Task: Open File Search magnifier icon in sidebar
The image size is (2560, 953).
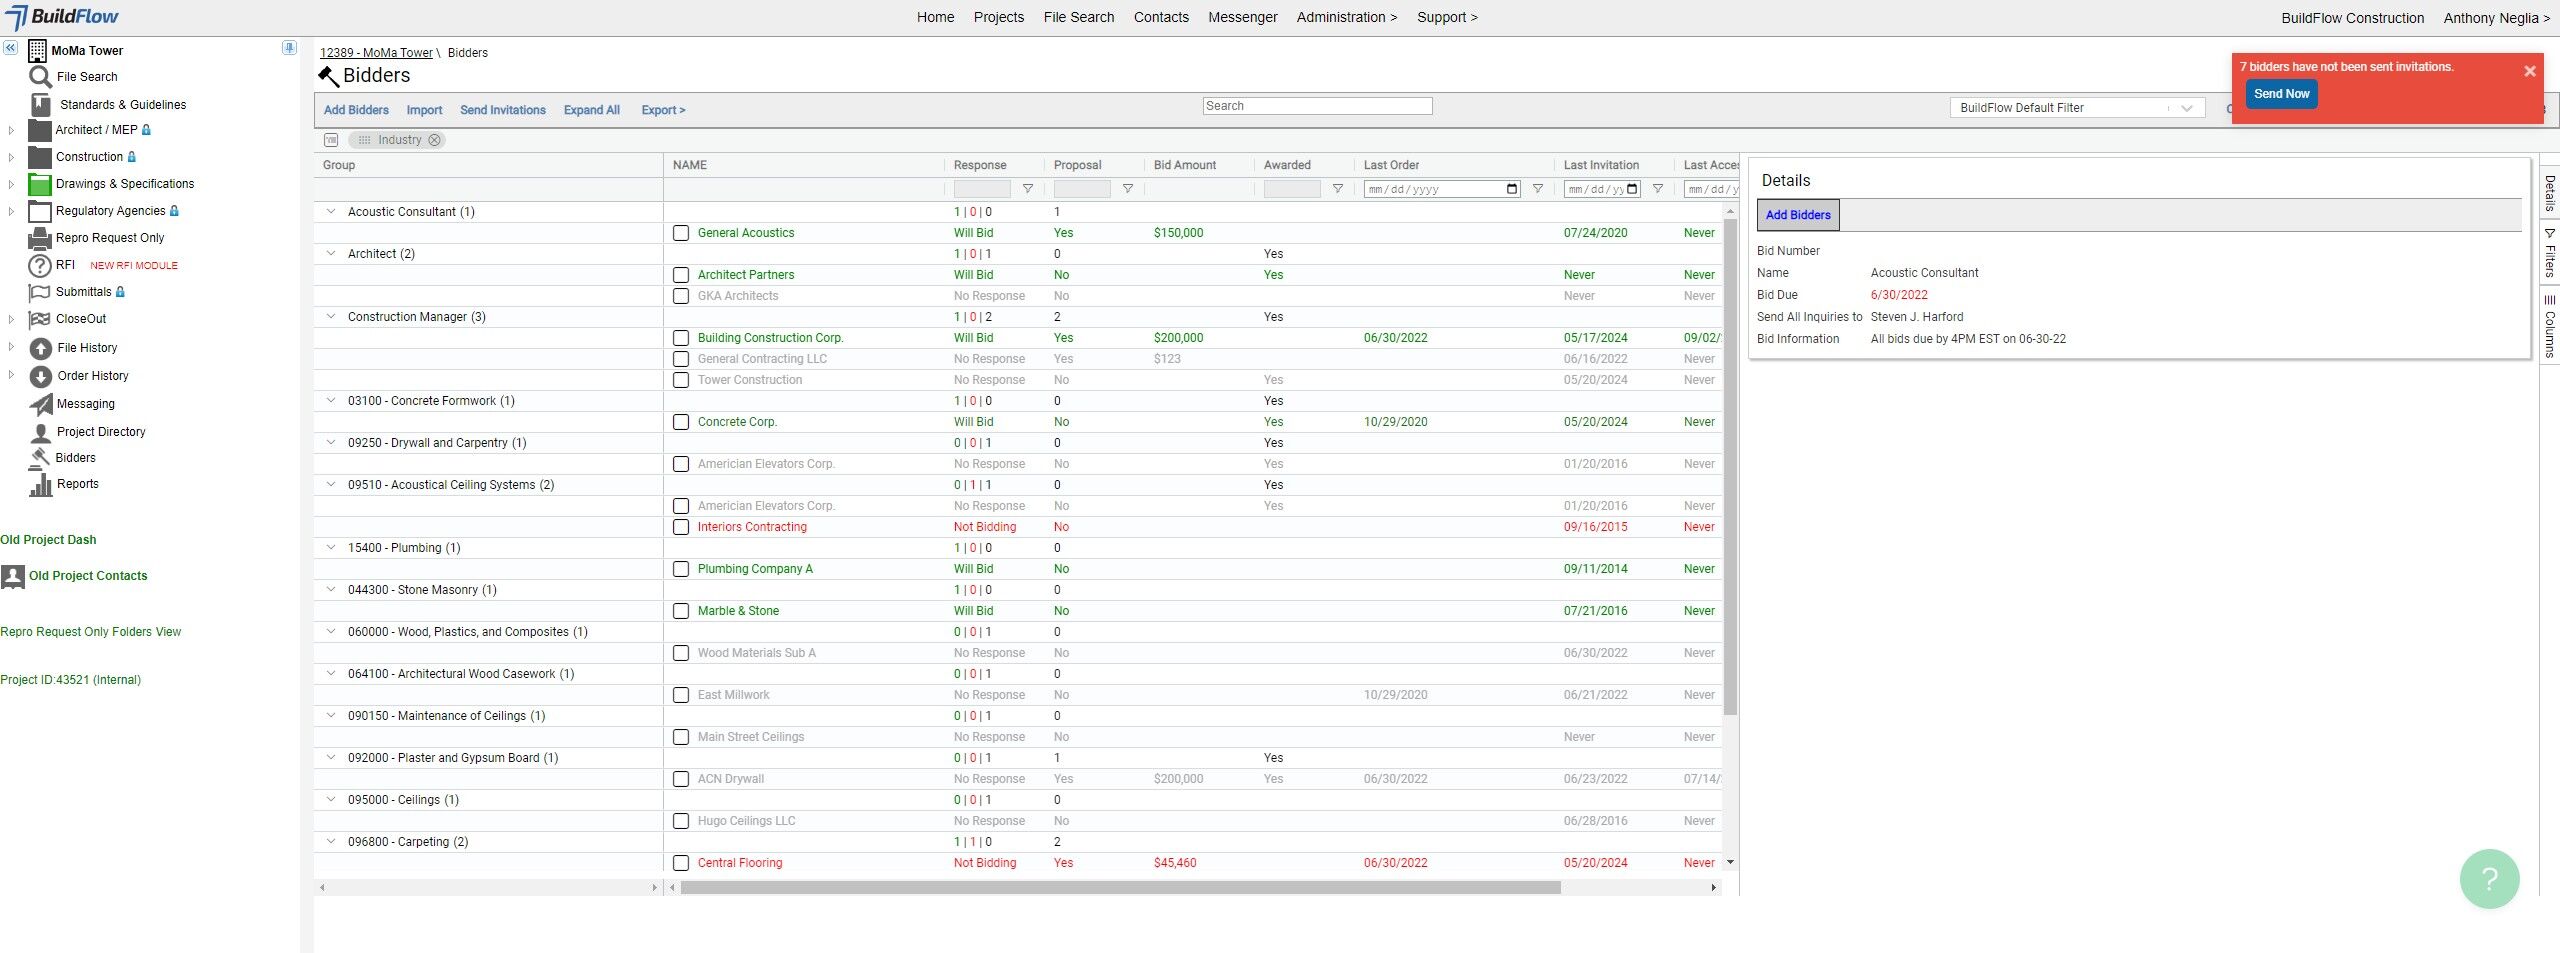Action: [40, 77]
